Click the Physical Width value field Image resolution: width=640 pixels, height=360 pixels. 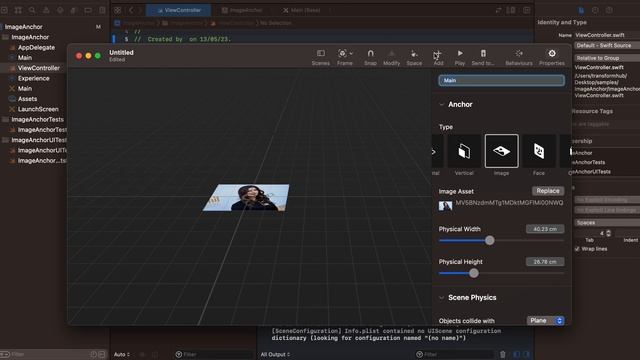545,229
